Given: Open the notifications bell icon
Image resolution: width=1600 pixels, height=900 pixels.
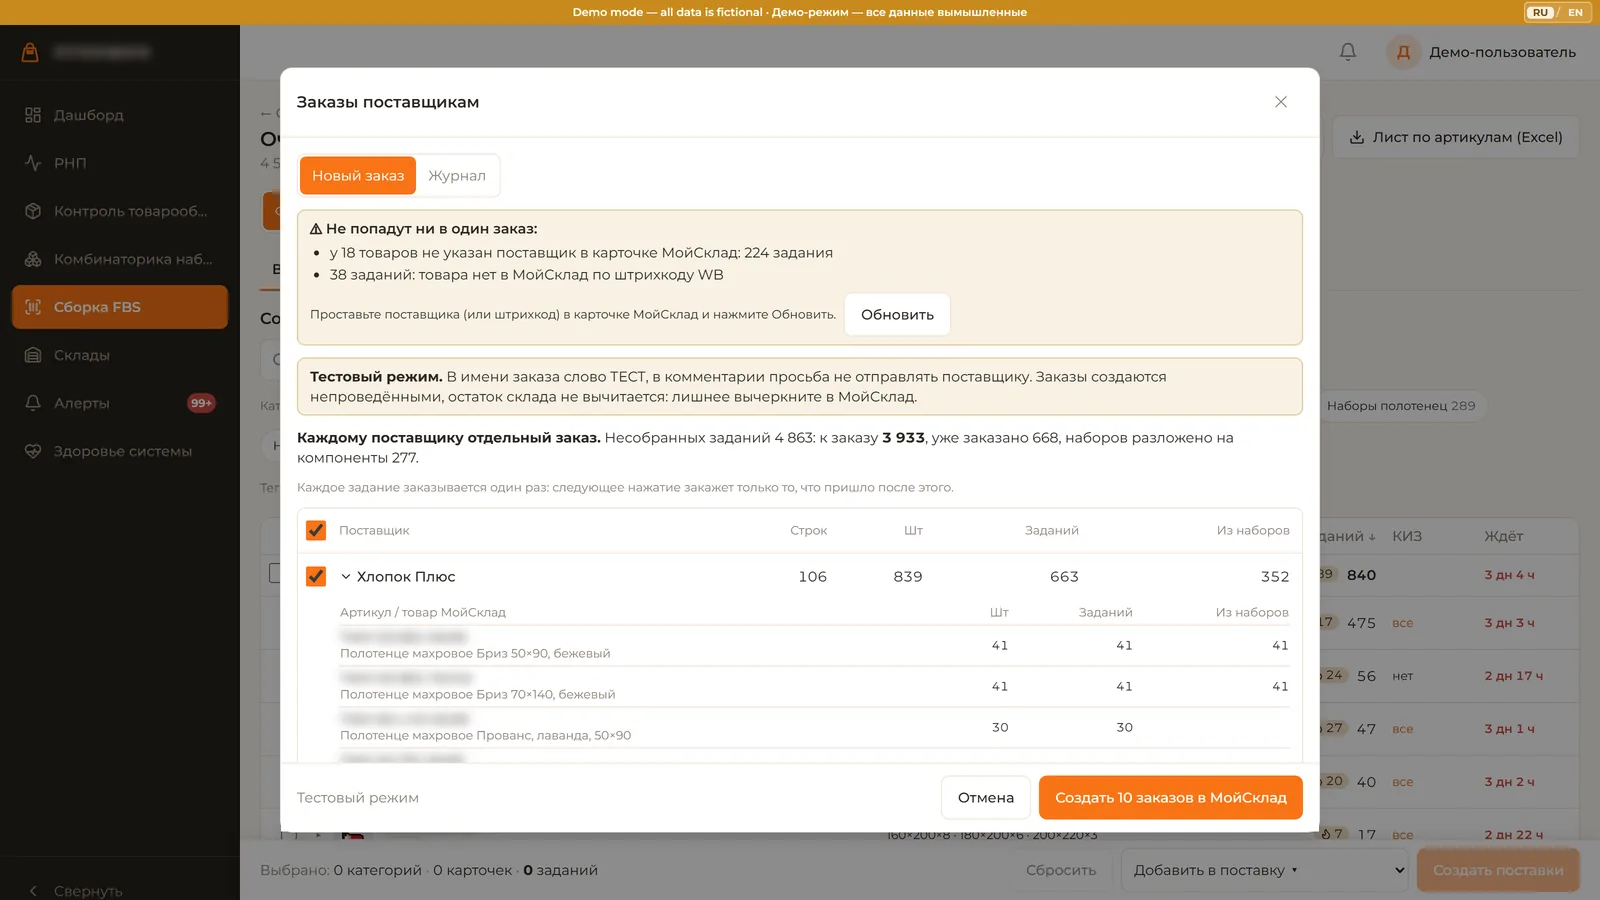Looking at the screenshot, I should (1348, 52).
